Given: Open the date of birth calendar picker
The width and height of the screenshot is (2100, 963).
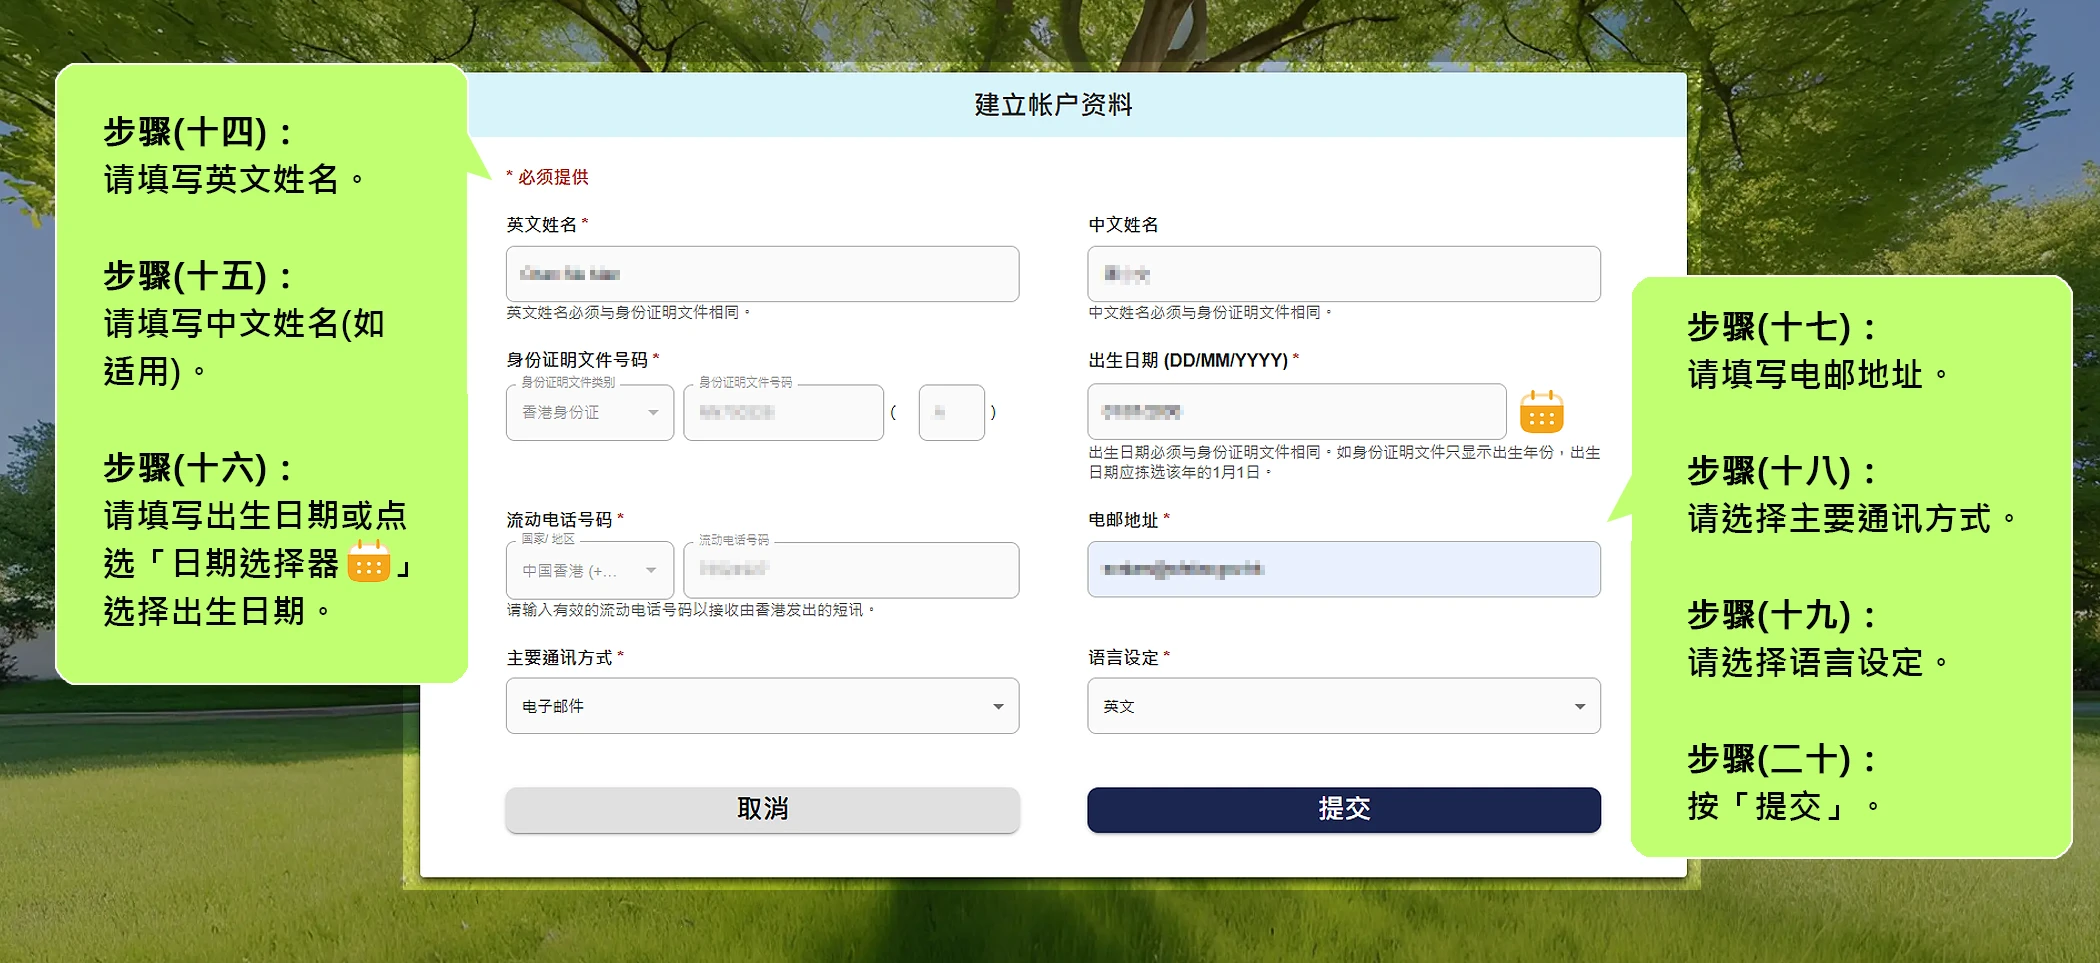Looking at the screenshot, I should click(x=1541, y=412).
